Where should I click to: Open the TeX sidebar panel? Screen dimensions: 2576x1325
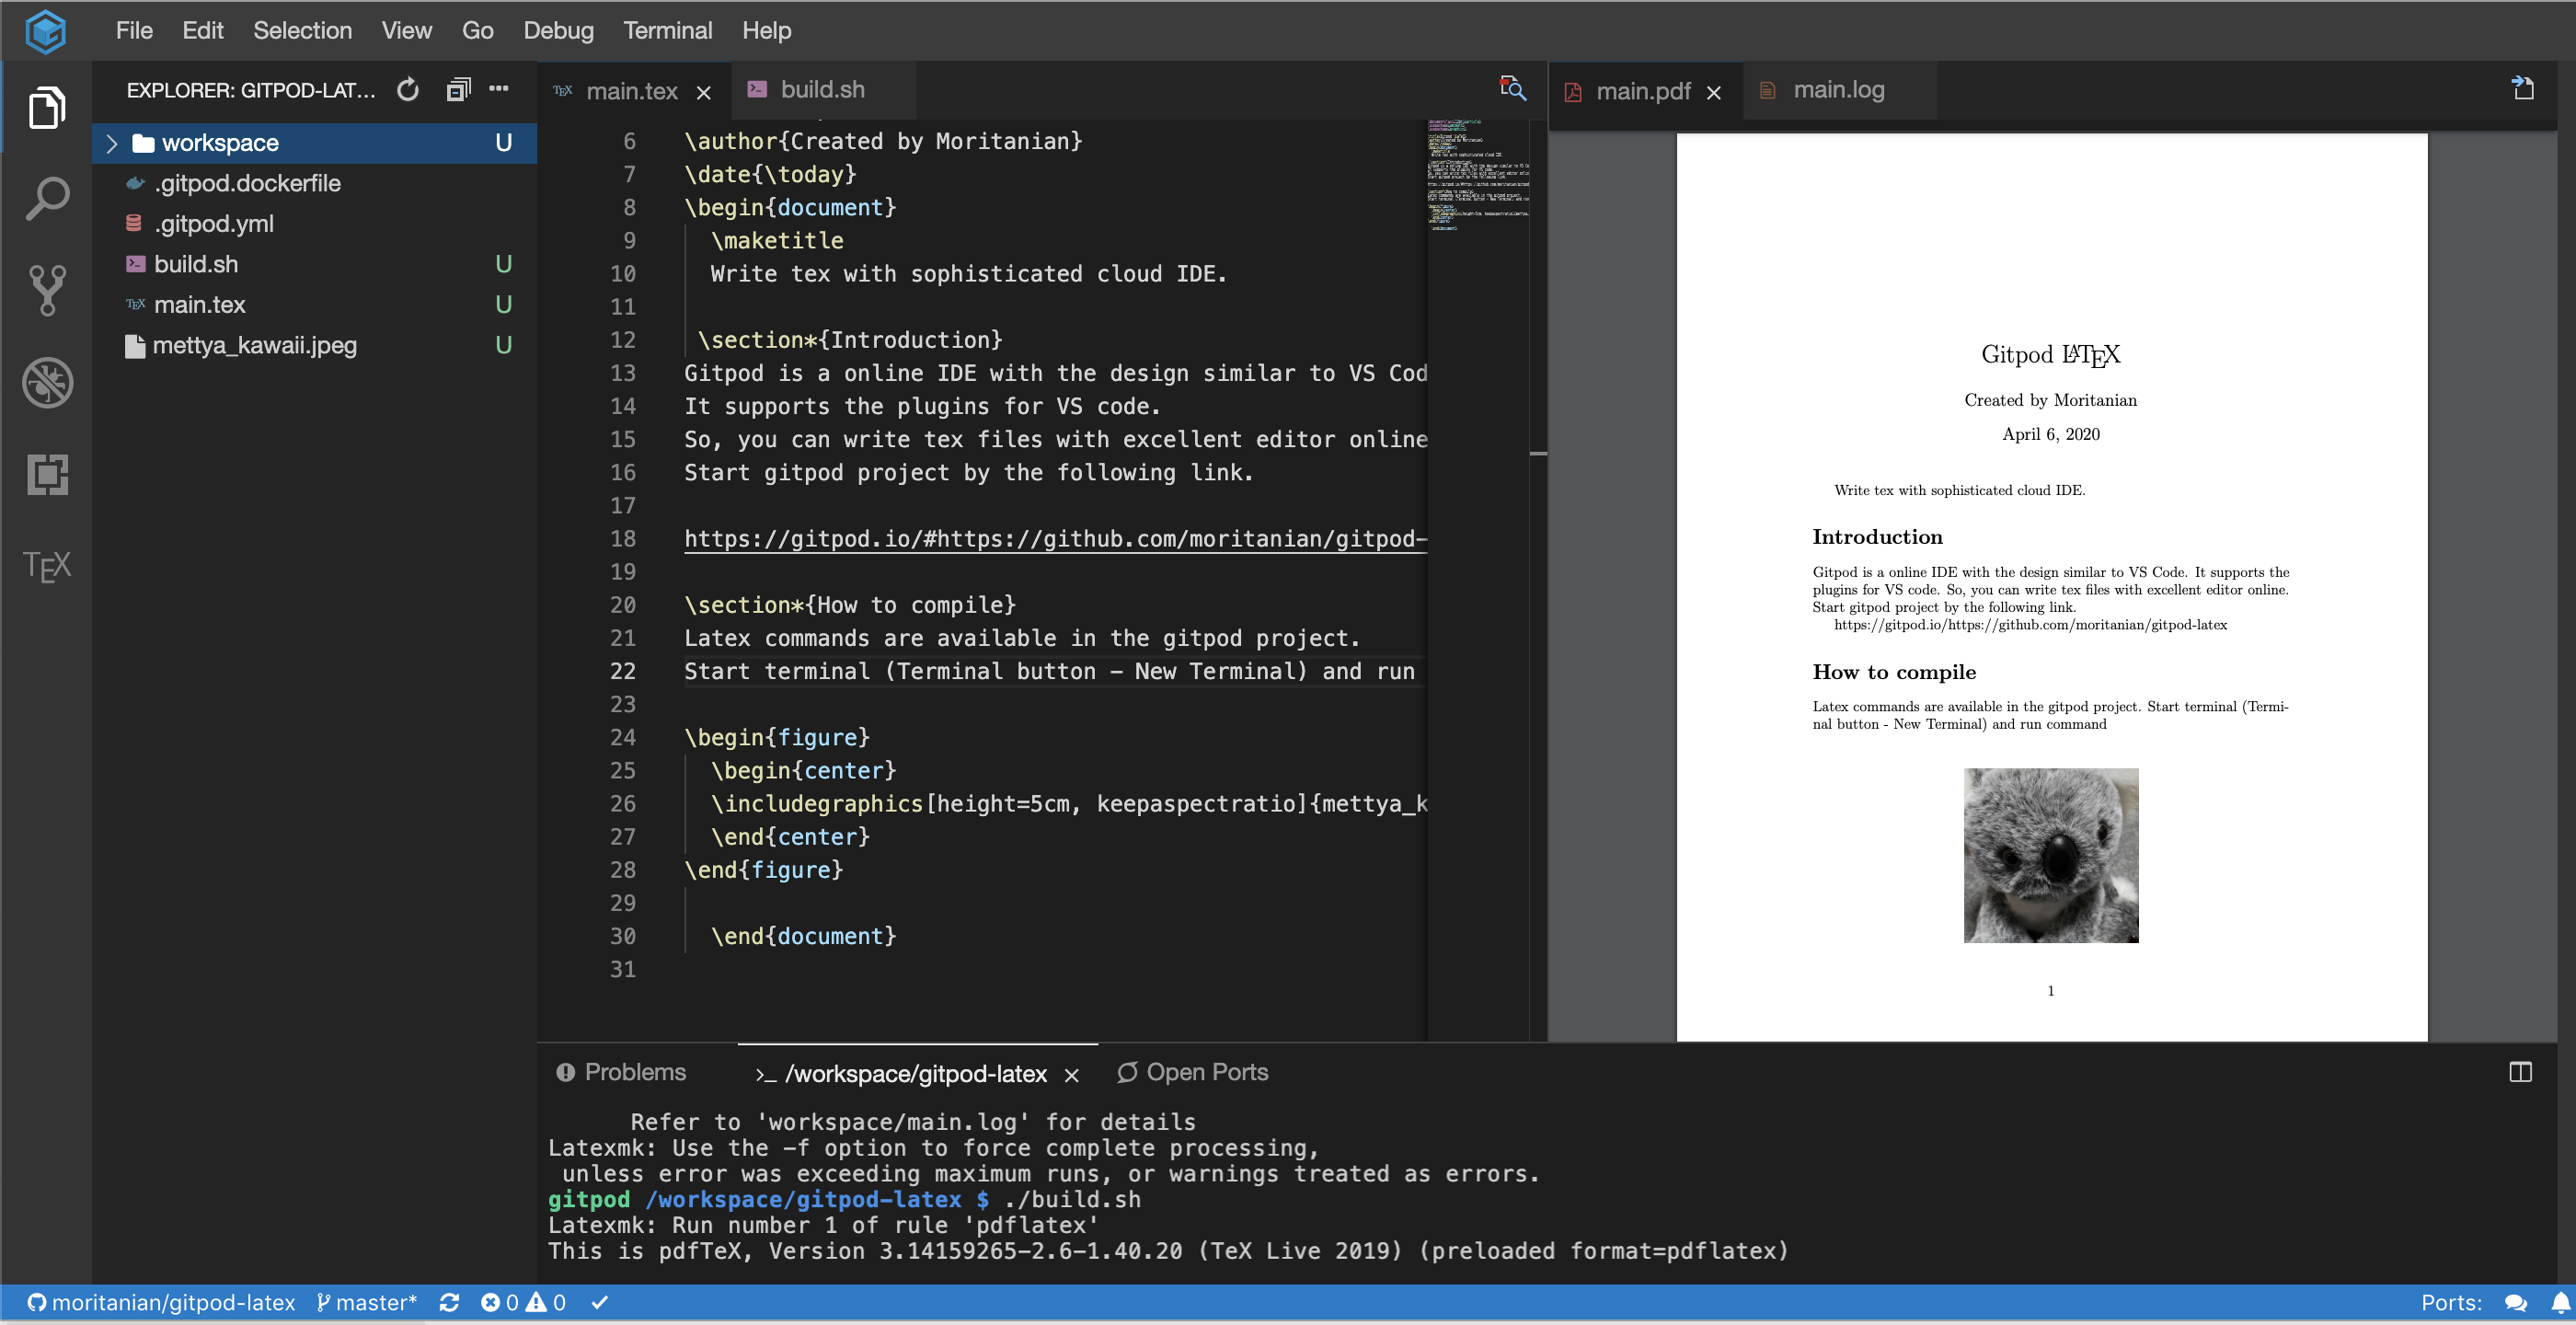click(47, 566)
